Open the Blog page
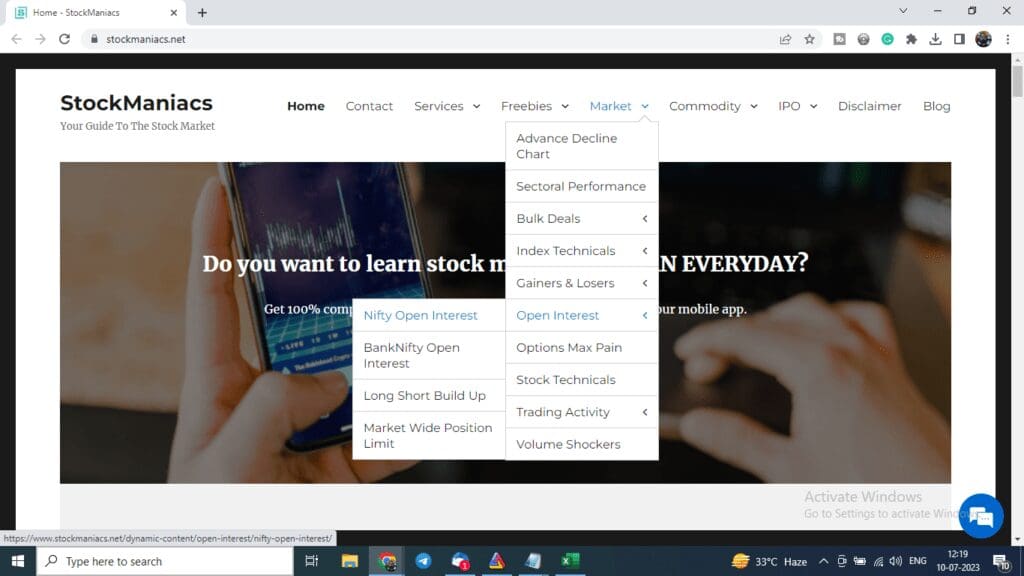This screenshot has width=1024, height=576. 936,106
